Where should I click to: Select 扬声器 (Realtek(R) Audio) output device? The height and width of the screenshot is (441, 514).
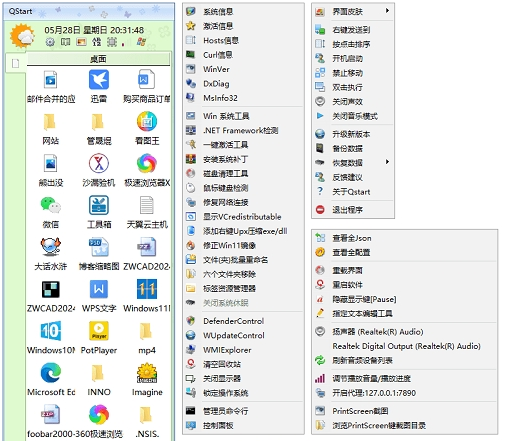click(405, 332)
